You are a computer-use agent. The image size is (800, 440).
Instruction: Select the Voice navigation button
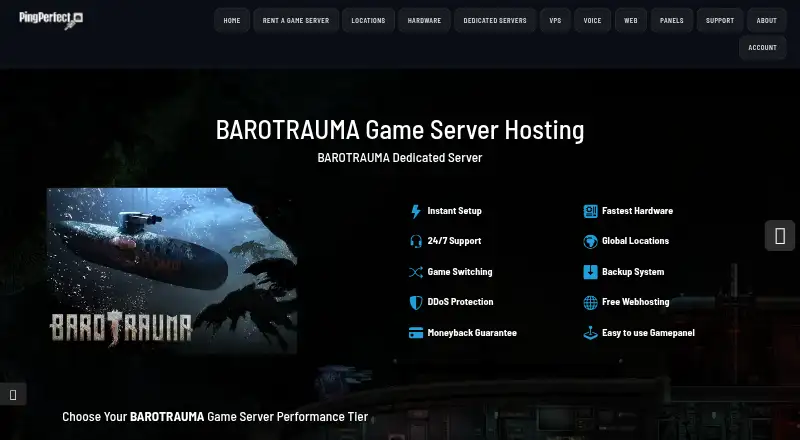(x=592, y=20)
